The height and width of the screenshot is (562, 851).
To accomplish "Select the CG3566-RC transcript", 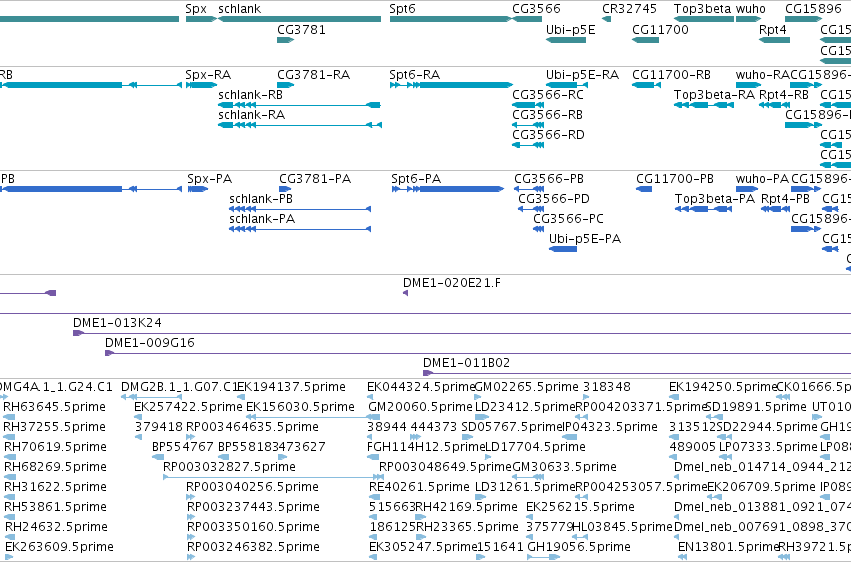I will click(528, 105).
